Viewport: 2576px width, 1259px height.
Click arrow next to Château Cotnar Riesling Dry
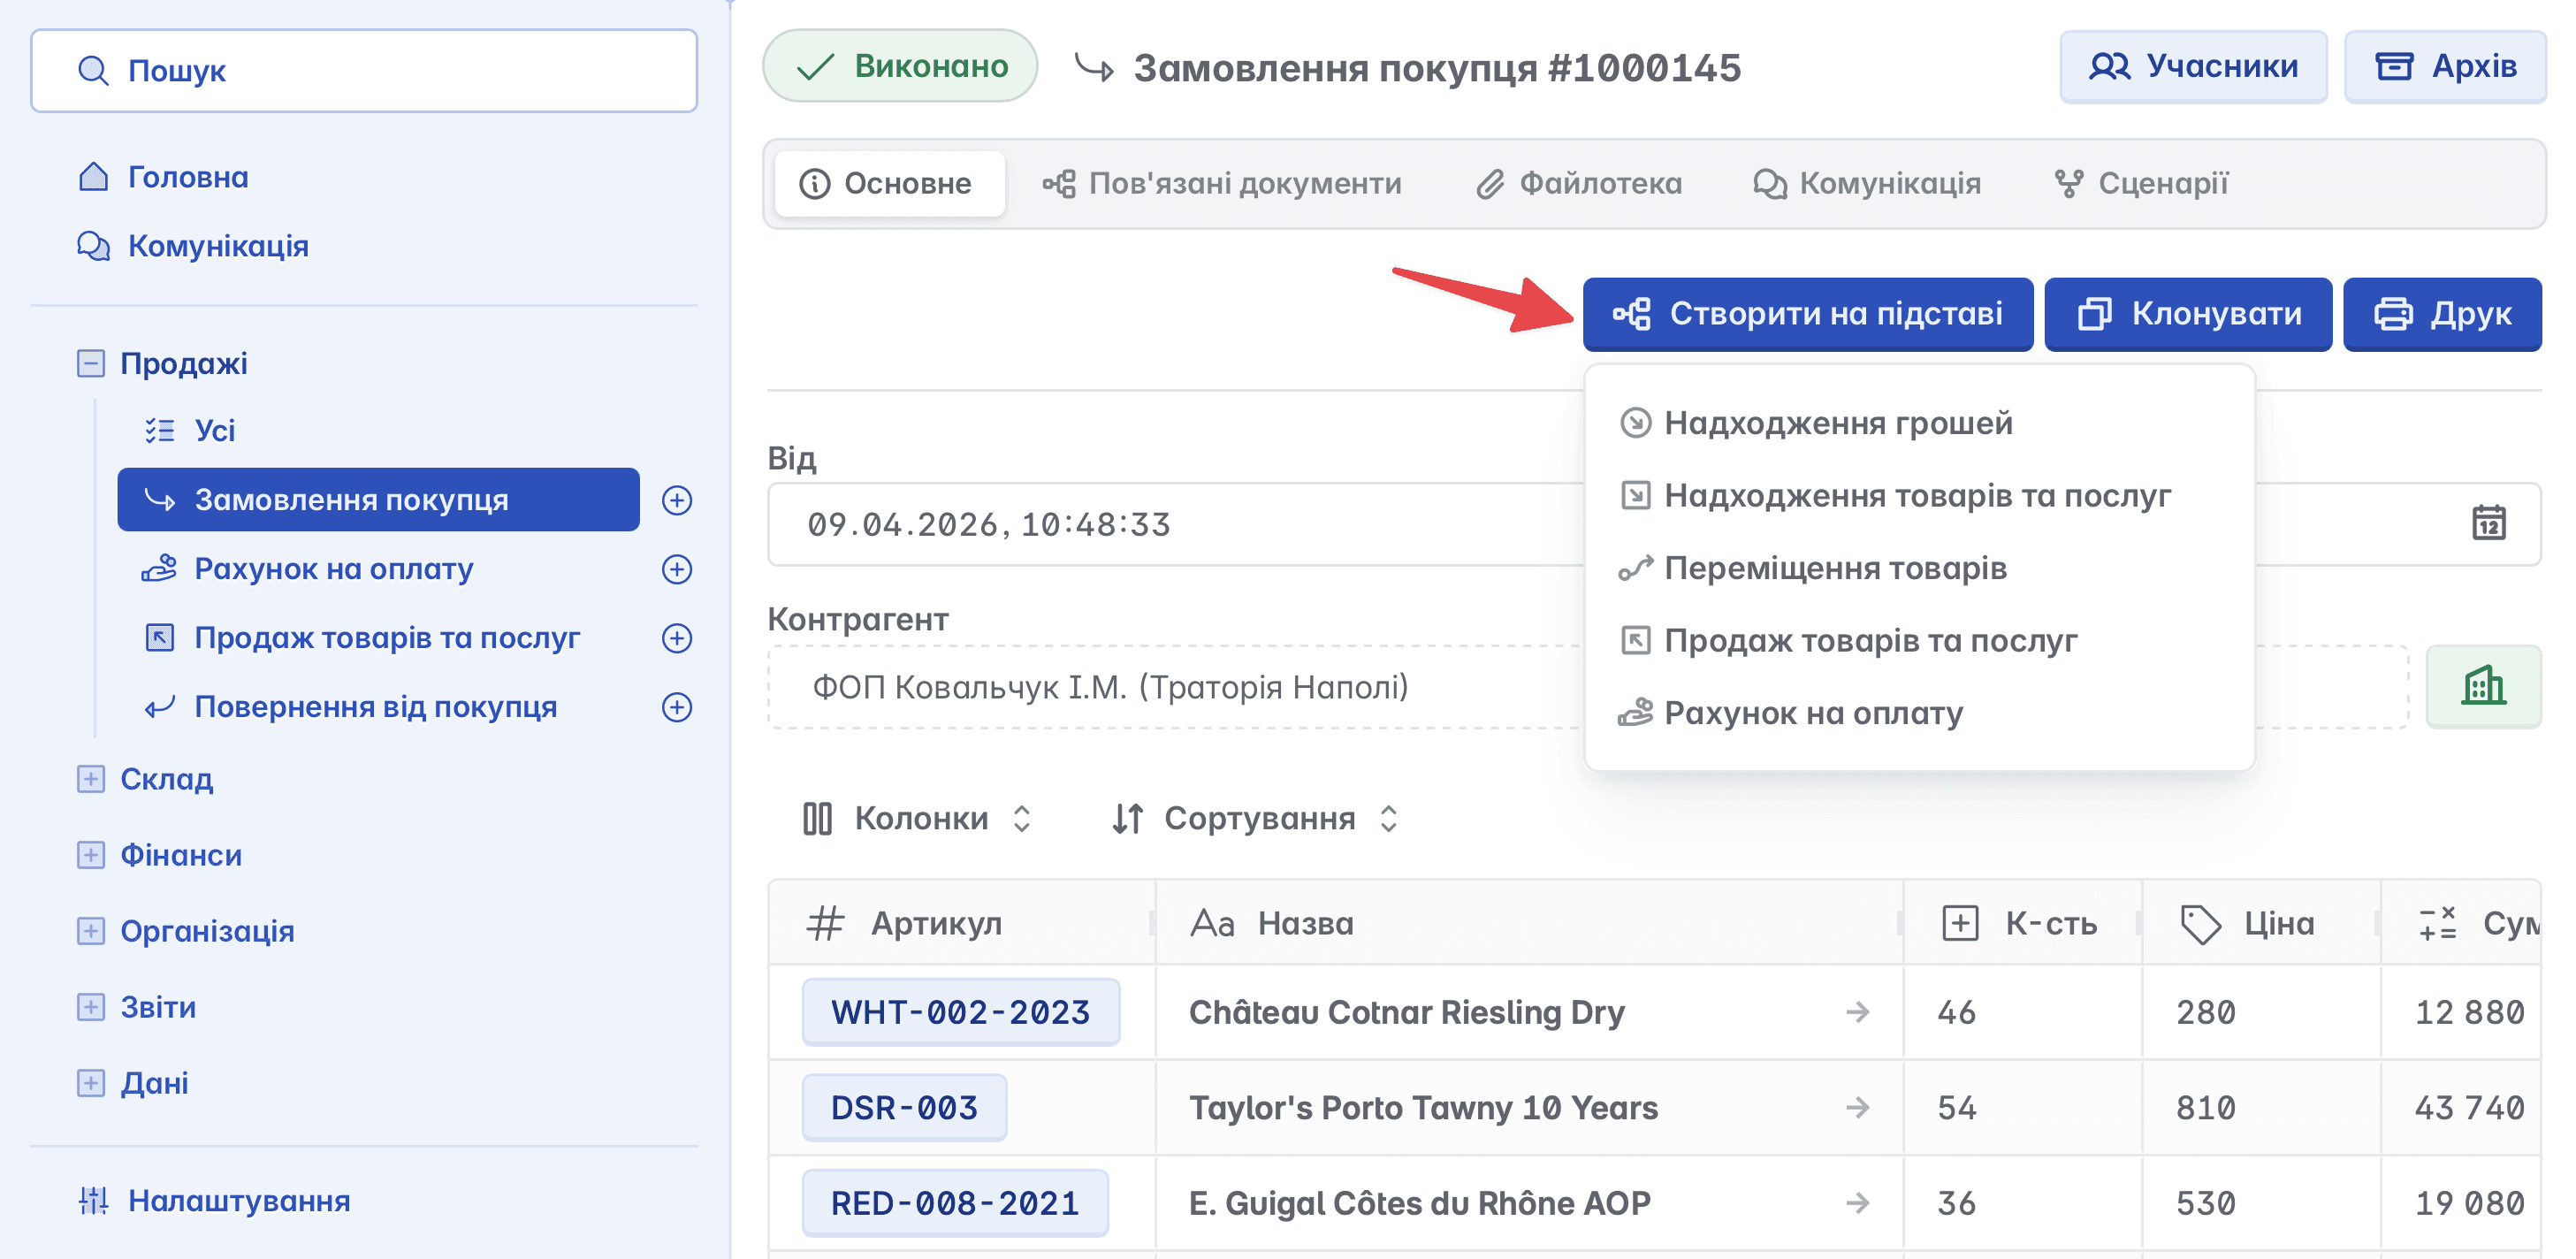click(1857, 1012)
